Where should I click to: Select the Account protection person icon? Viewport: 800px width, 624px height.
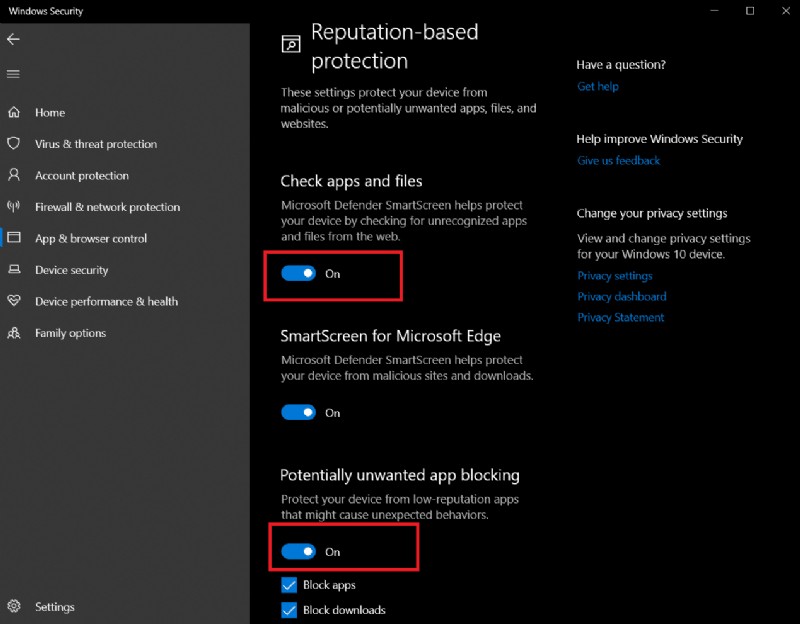[x=14, y=175]
